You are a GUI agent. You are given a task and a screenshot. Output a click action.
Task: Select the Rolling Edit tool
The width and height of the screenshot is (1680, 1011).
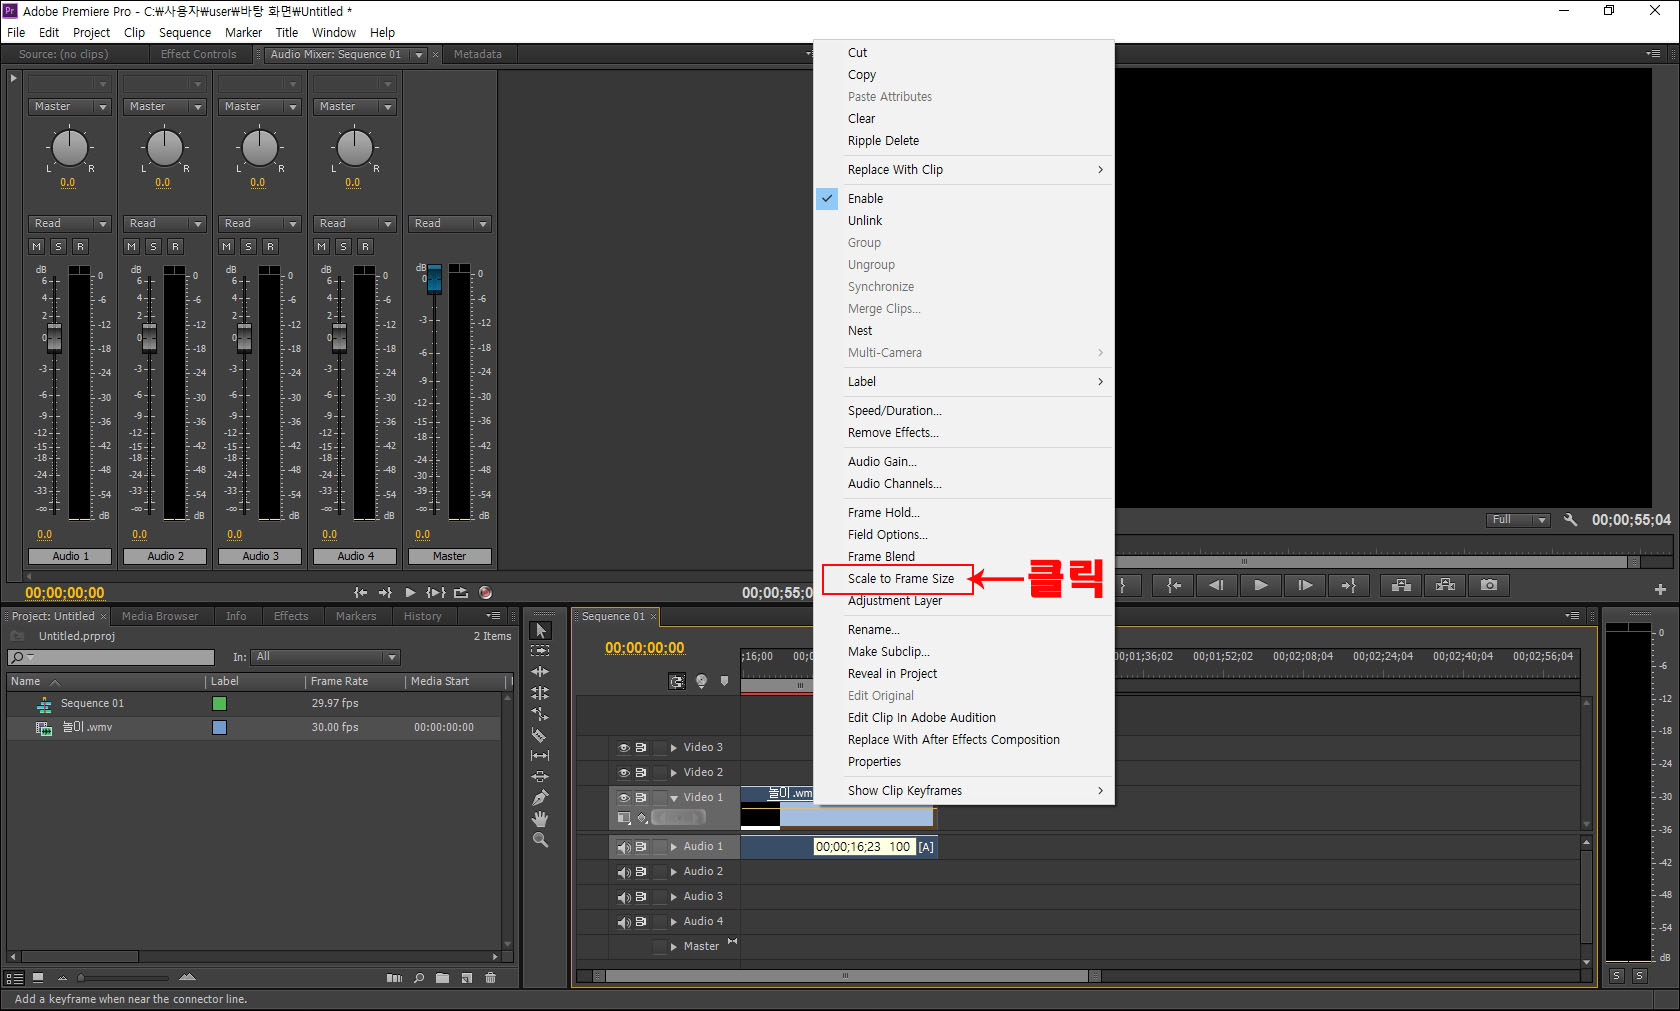tap(540, 693)
